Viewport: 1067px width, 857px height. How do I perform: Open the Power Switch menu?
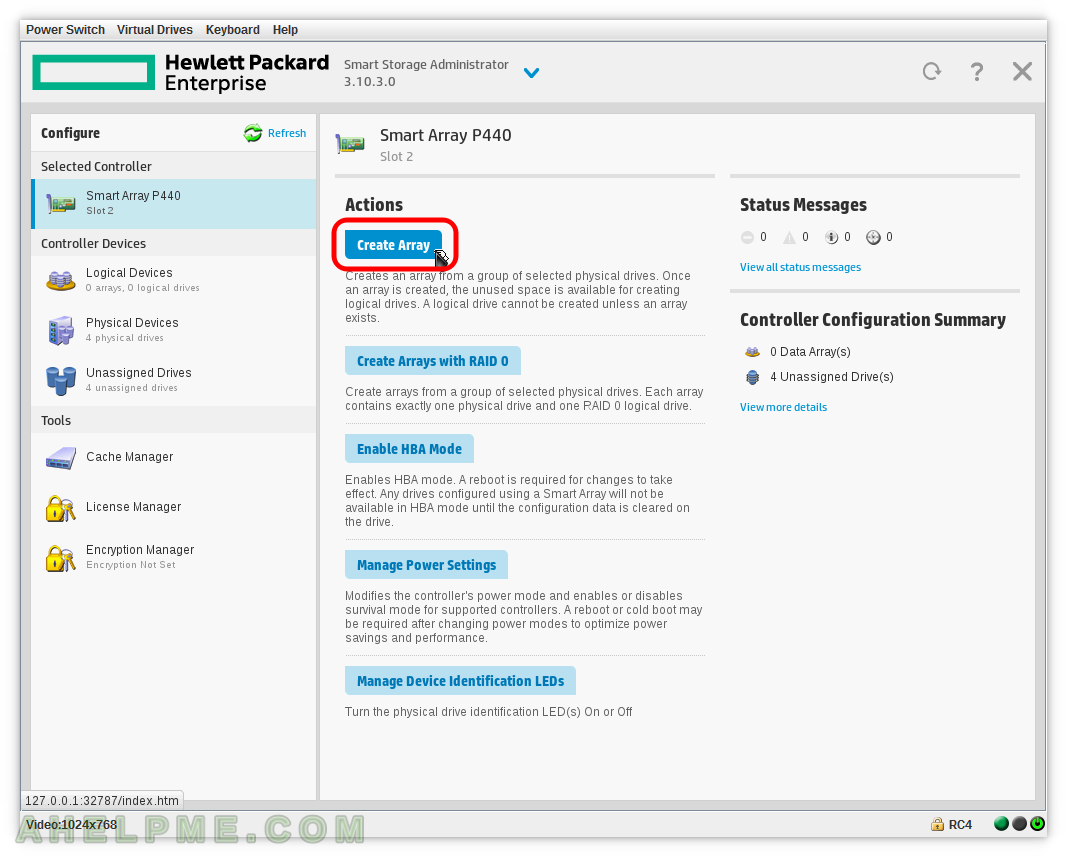coord(65,30)
